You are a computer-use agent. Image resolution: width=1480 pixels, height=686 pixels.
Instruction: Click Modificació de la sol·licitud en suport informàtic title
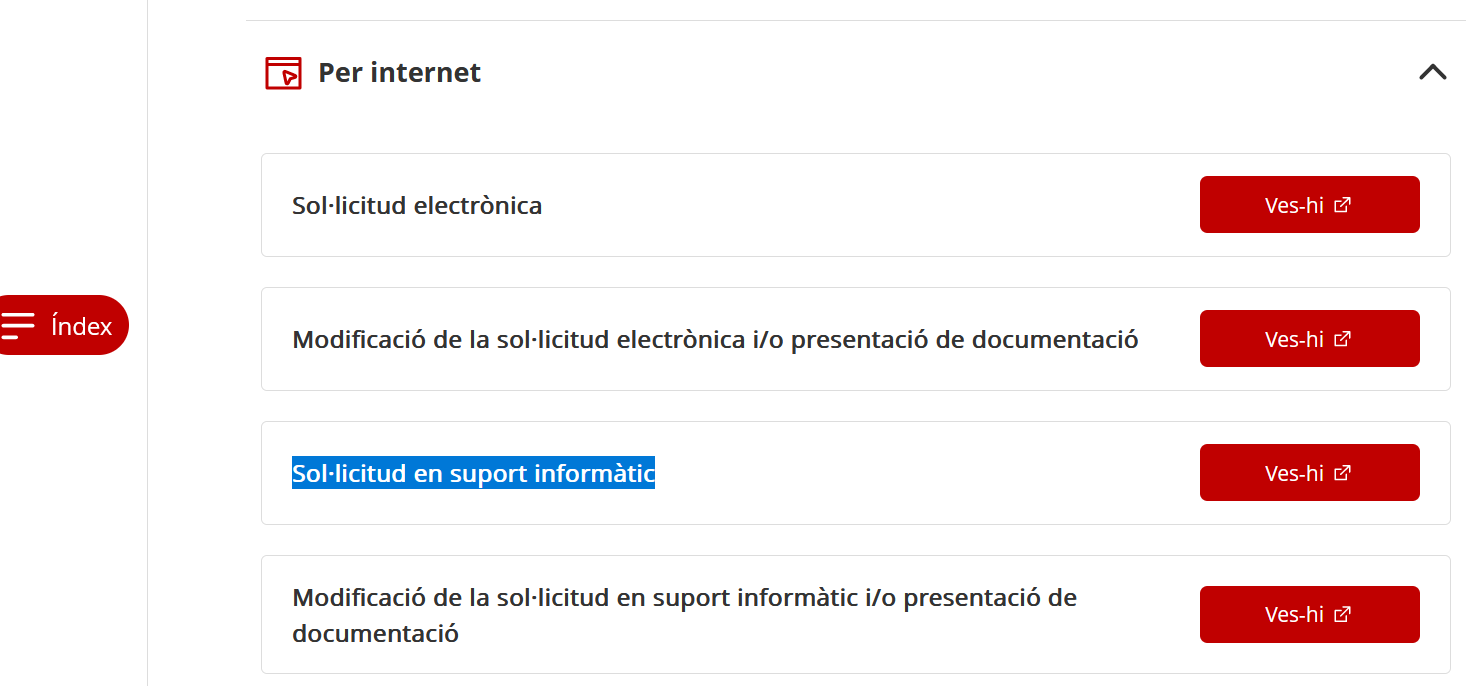tap(684, 598)
